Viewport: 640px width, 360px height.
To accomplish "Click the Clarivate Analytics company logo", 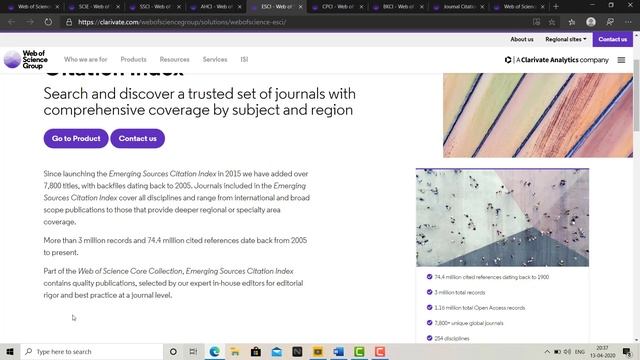I will 557,60.
